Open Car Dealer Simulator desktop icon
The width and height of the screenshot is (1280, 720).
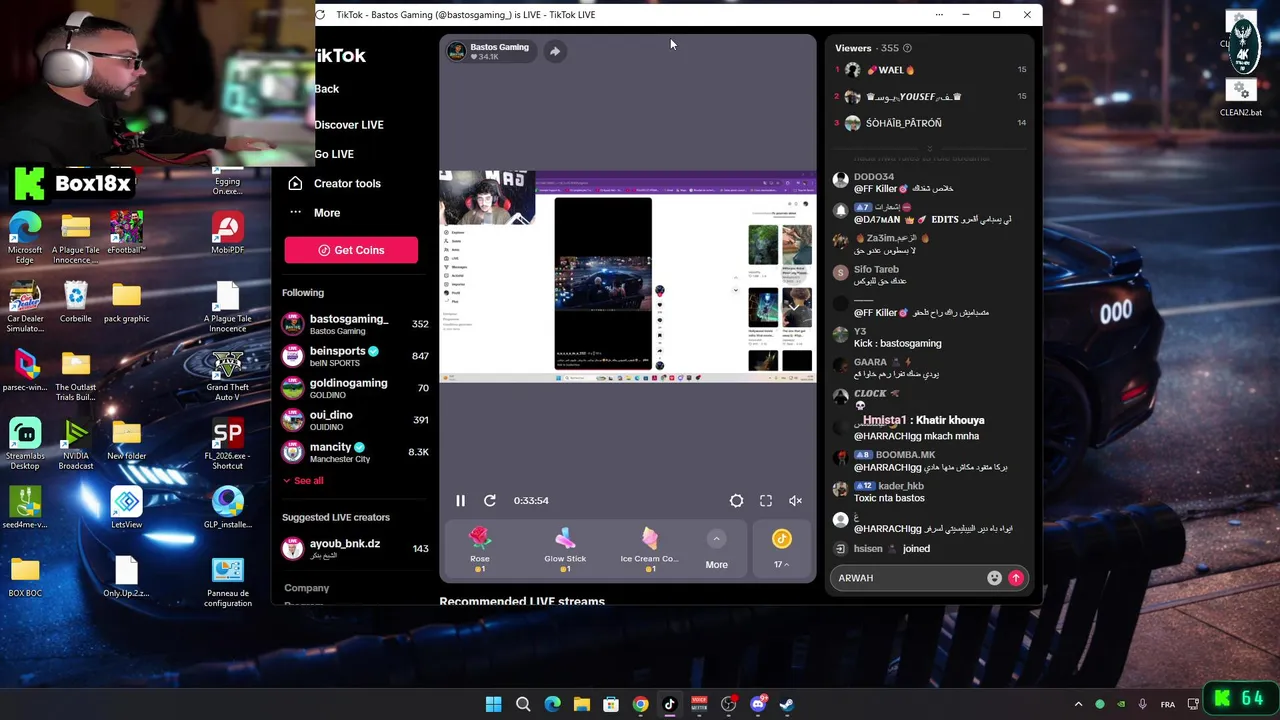[25, 307]
